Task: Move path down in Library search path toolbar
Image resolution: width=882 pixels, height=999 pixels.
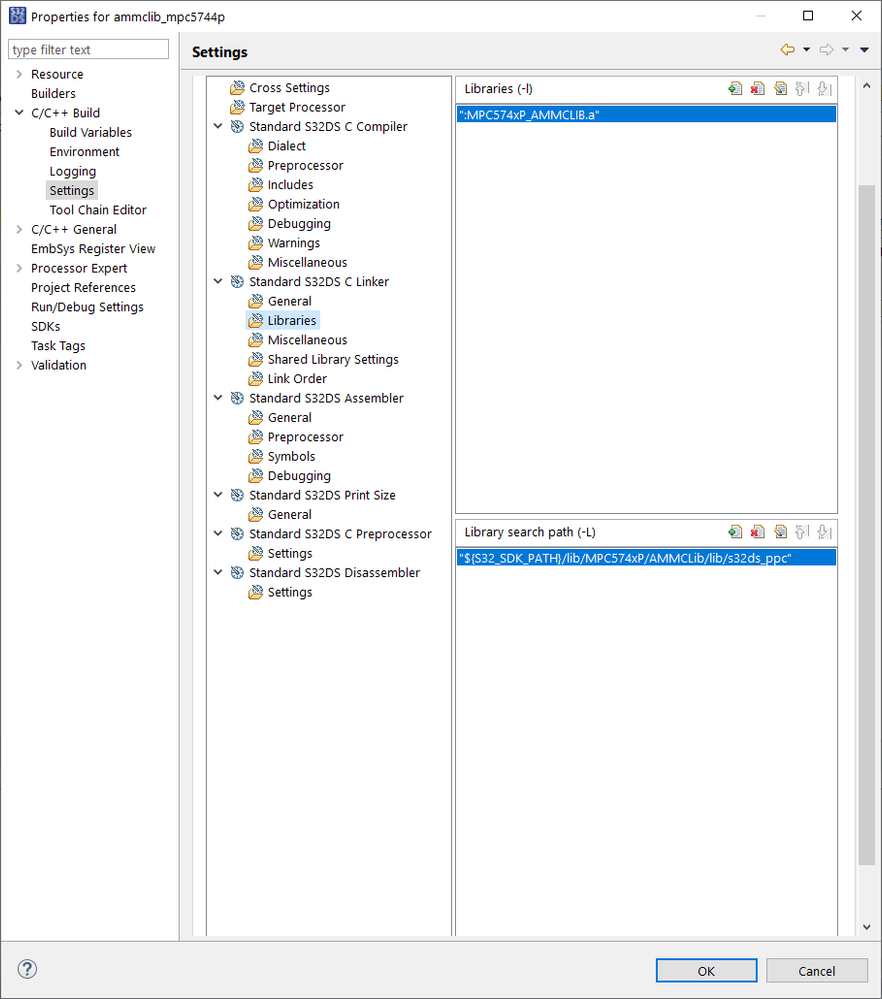Action: coord(825,532)
